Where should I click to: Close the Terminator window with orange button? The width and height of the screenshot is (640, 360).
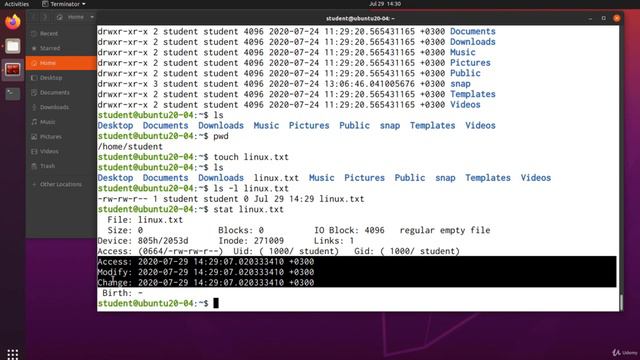[x=617, y=18]
